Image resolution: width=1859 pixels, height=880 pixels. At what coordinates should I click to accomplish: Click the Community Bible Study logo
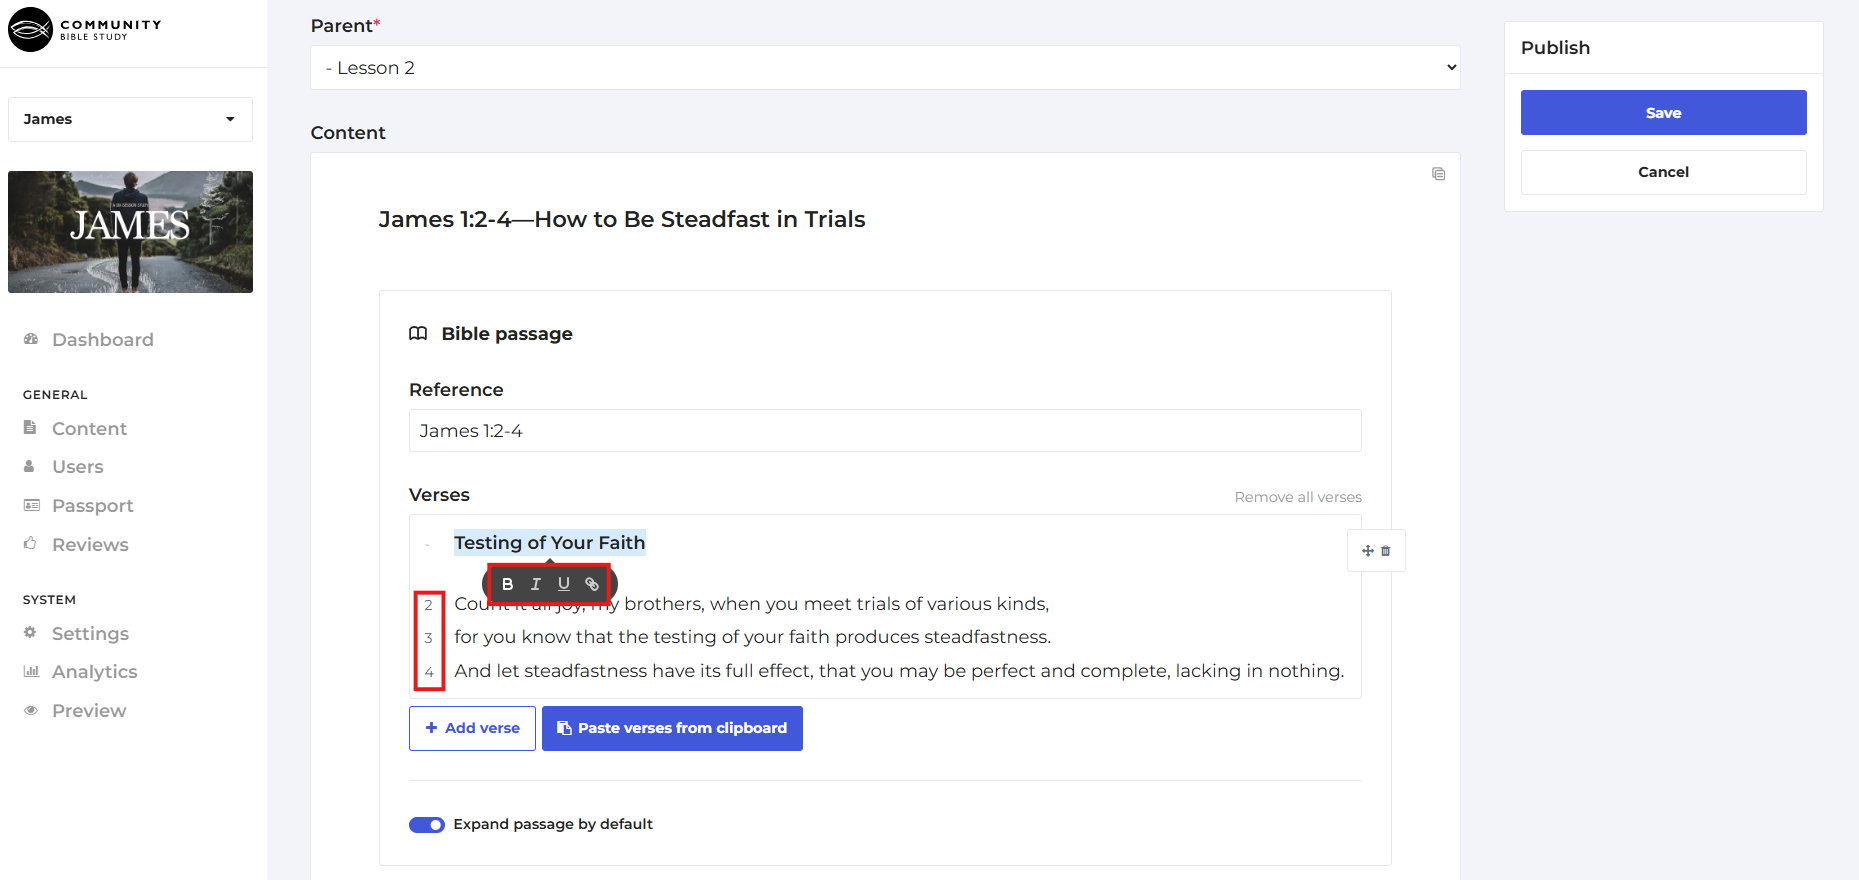click(x=85, y=30)
